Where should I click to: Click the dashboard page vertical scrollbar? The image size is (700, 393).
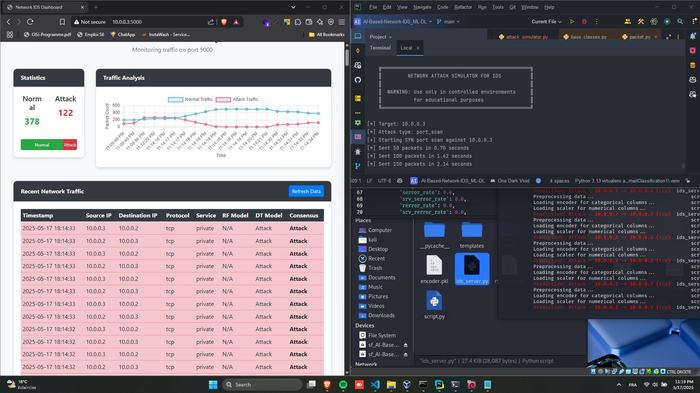tap(347, 57)
